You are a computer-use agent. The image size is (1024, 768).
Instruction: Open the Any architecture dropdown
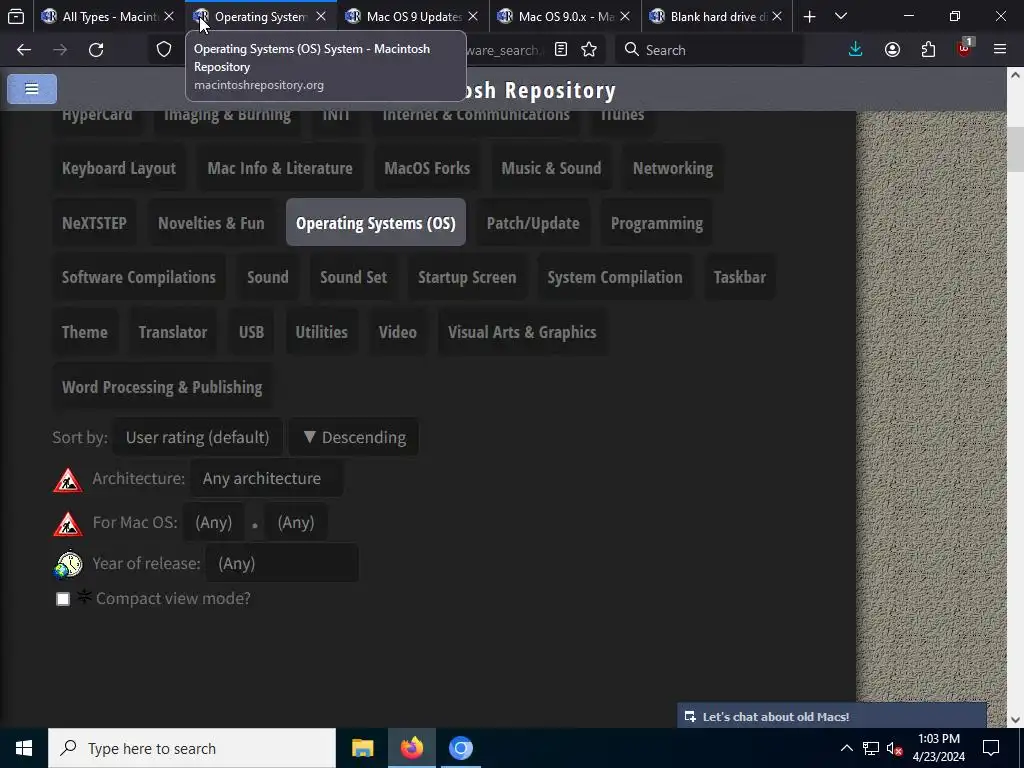point(266,478)
